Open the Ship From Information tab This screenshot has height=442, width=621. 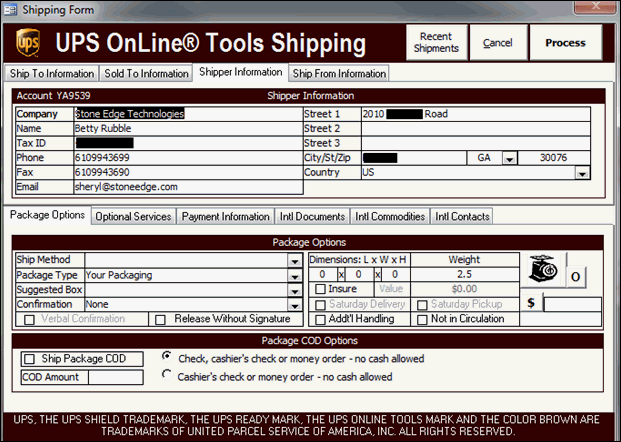tap(339, 73)
